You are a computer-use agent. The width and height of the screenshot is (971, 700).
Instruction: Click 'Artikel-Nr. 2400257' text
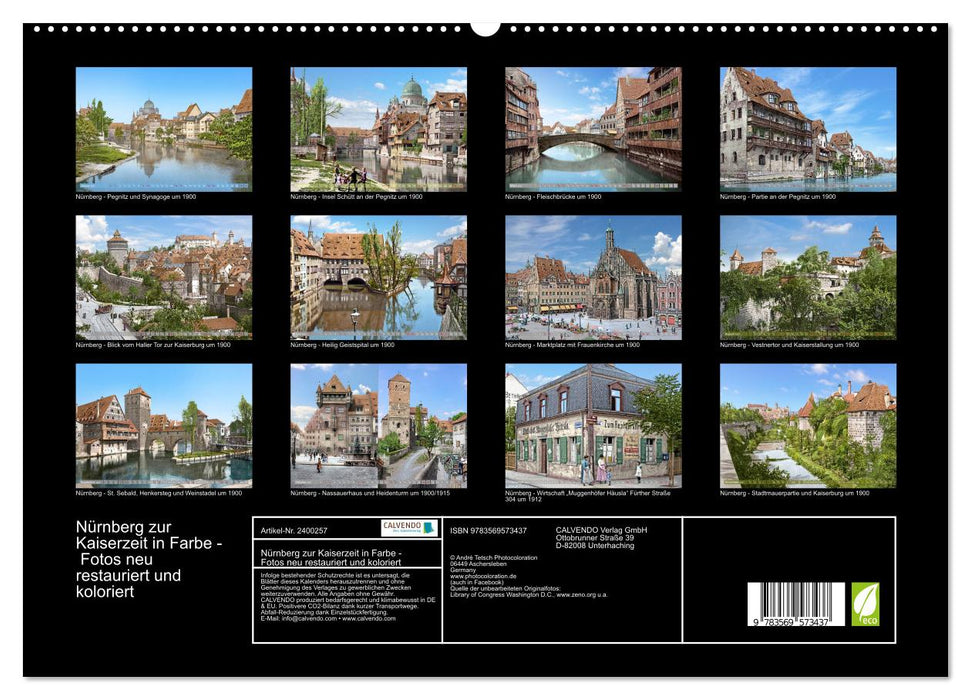coord(294,531)
